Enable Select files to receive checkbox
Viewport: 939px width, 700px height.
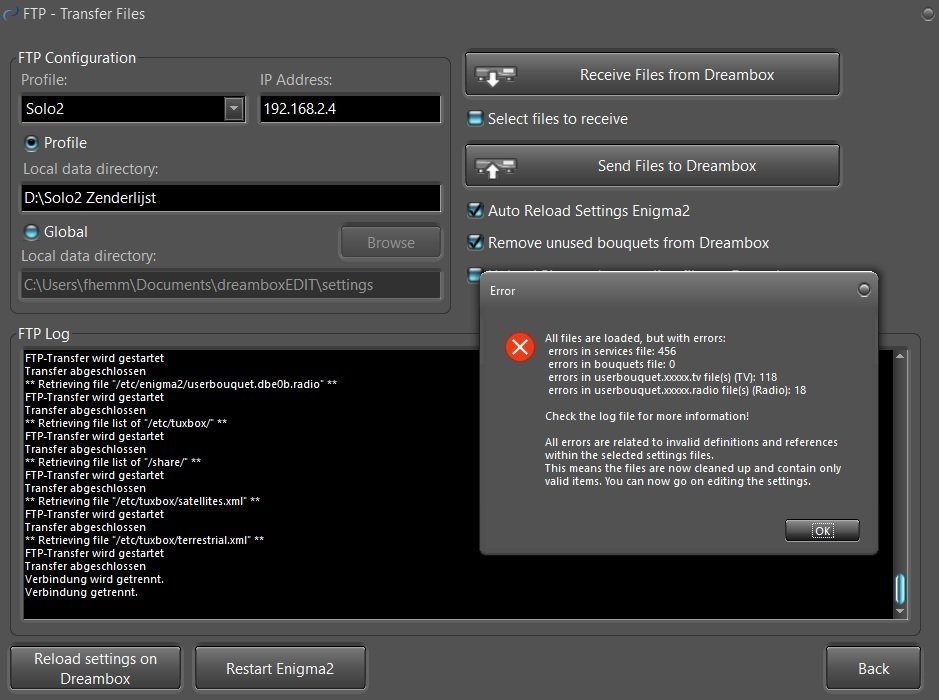pos(475,119)
